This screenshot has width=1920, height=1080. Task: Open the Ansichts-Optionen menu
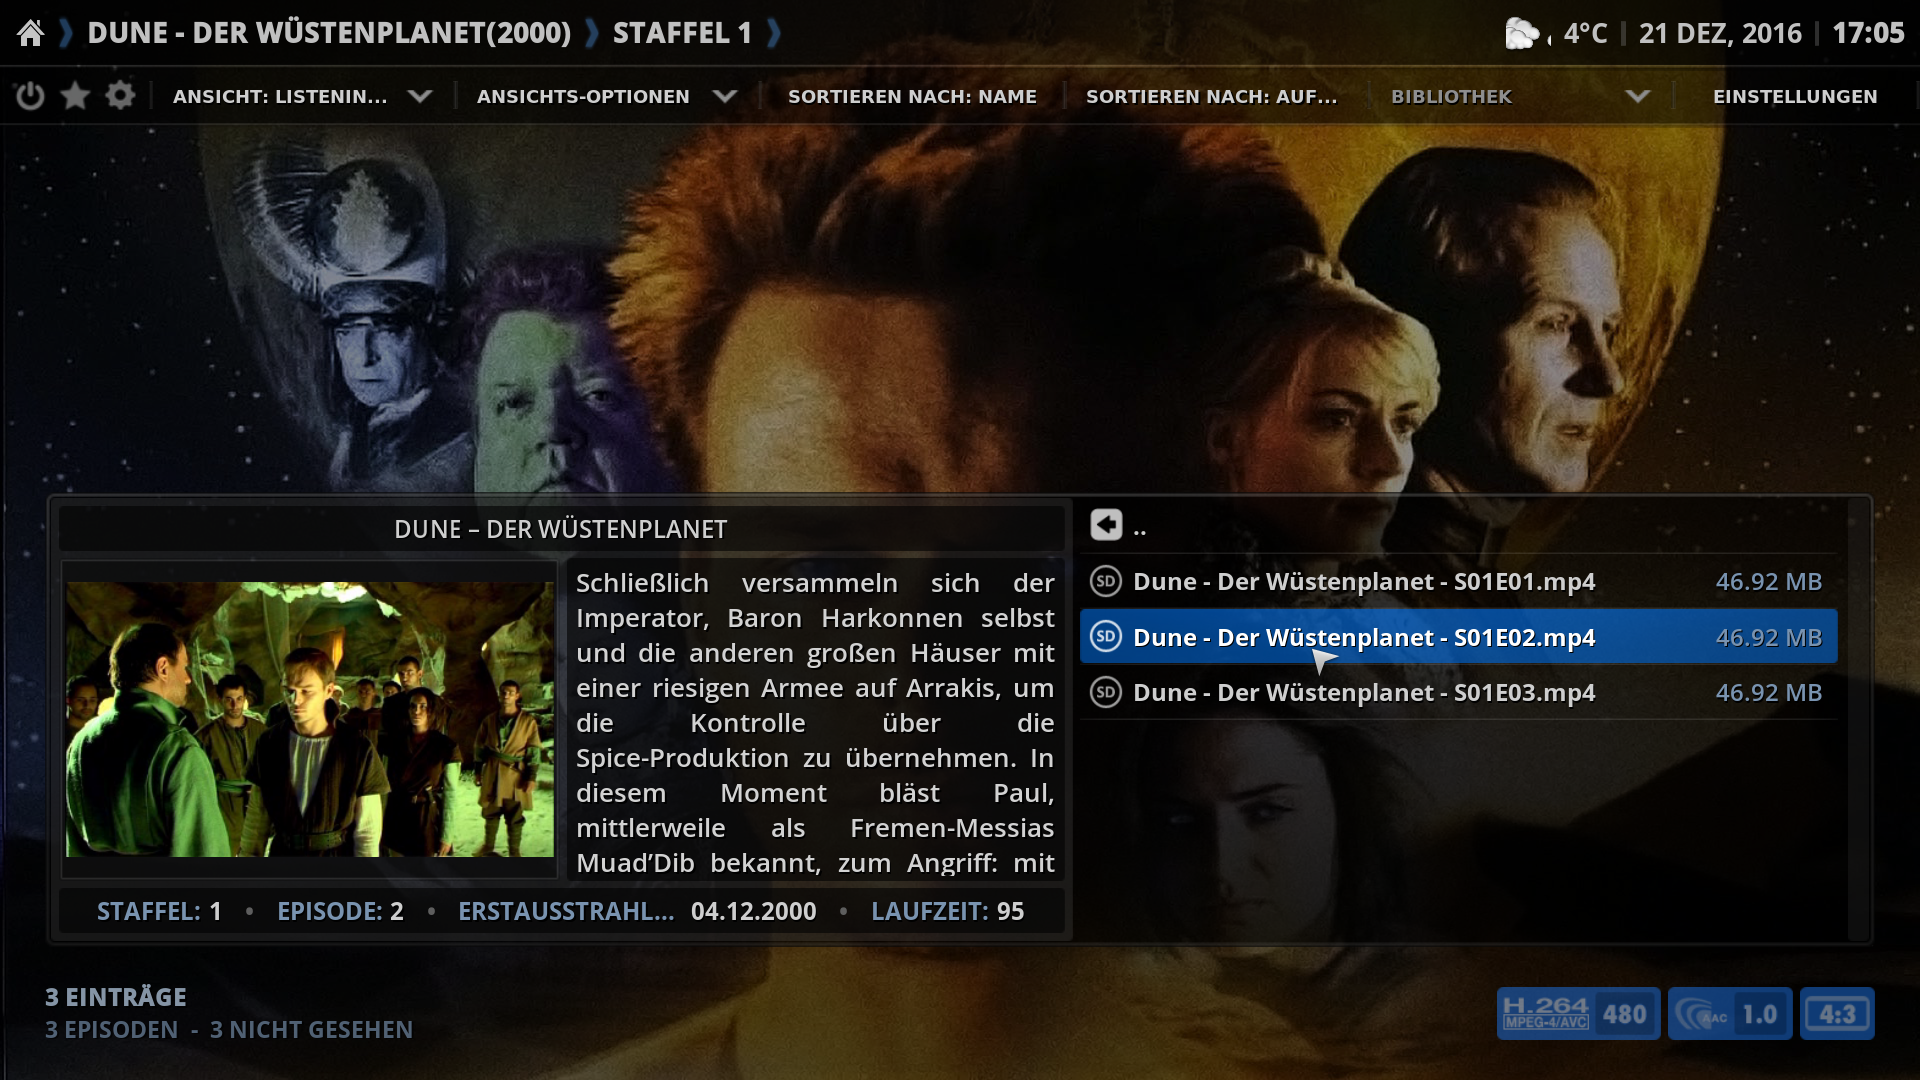583,96
